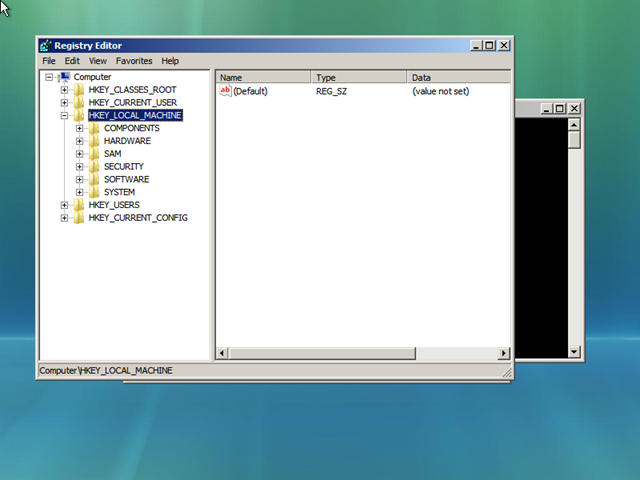This screenshot has height=480, width=640.
Task: Click the Registry Editor resize grip
Action: click(507, 372)
